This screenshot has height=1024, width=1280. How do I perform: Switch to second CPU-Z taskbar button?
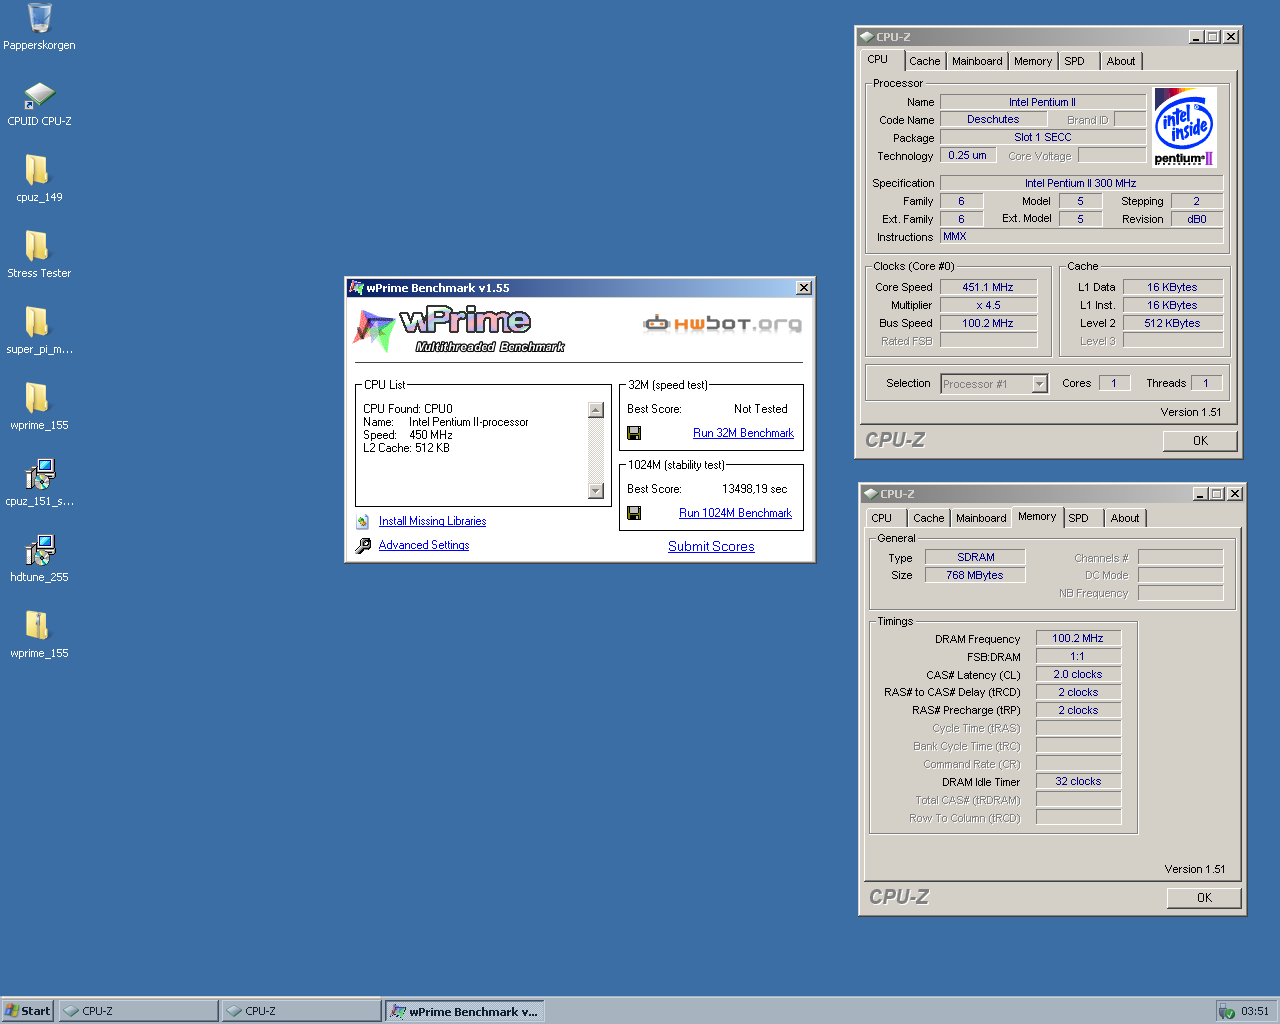(x=301, y=1011)
